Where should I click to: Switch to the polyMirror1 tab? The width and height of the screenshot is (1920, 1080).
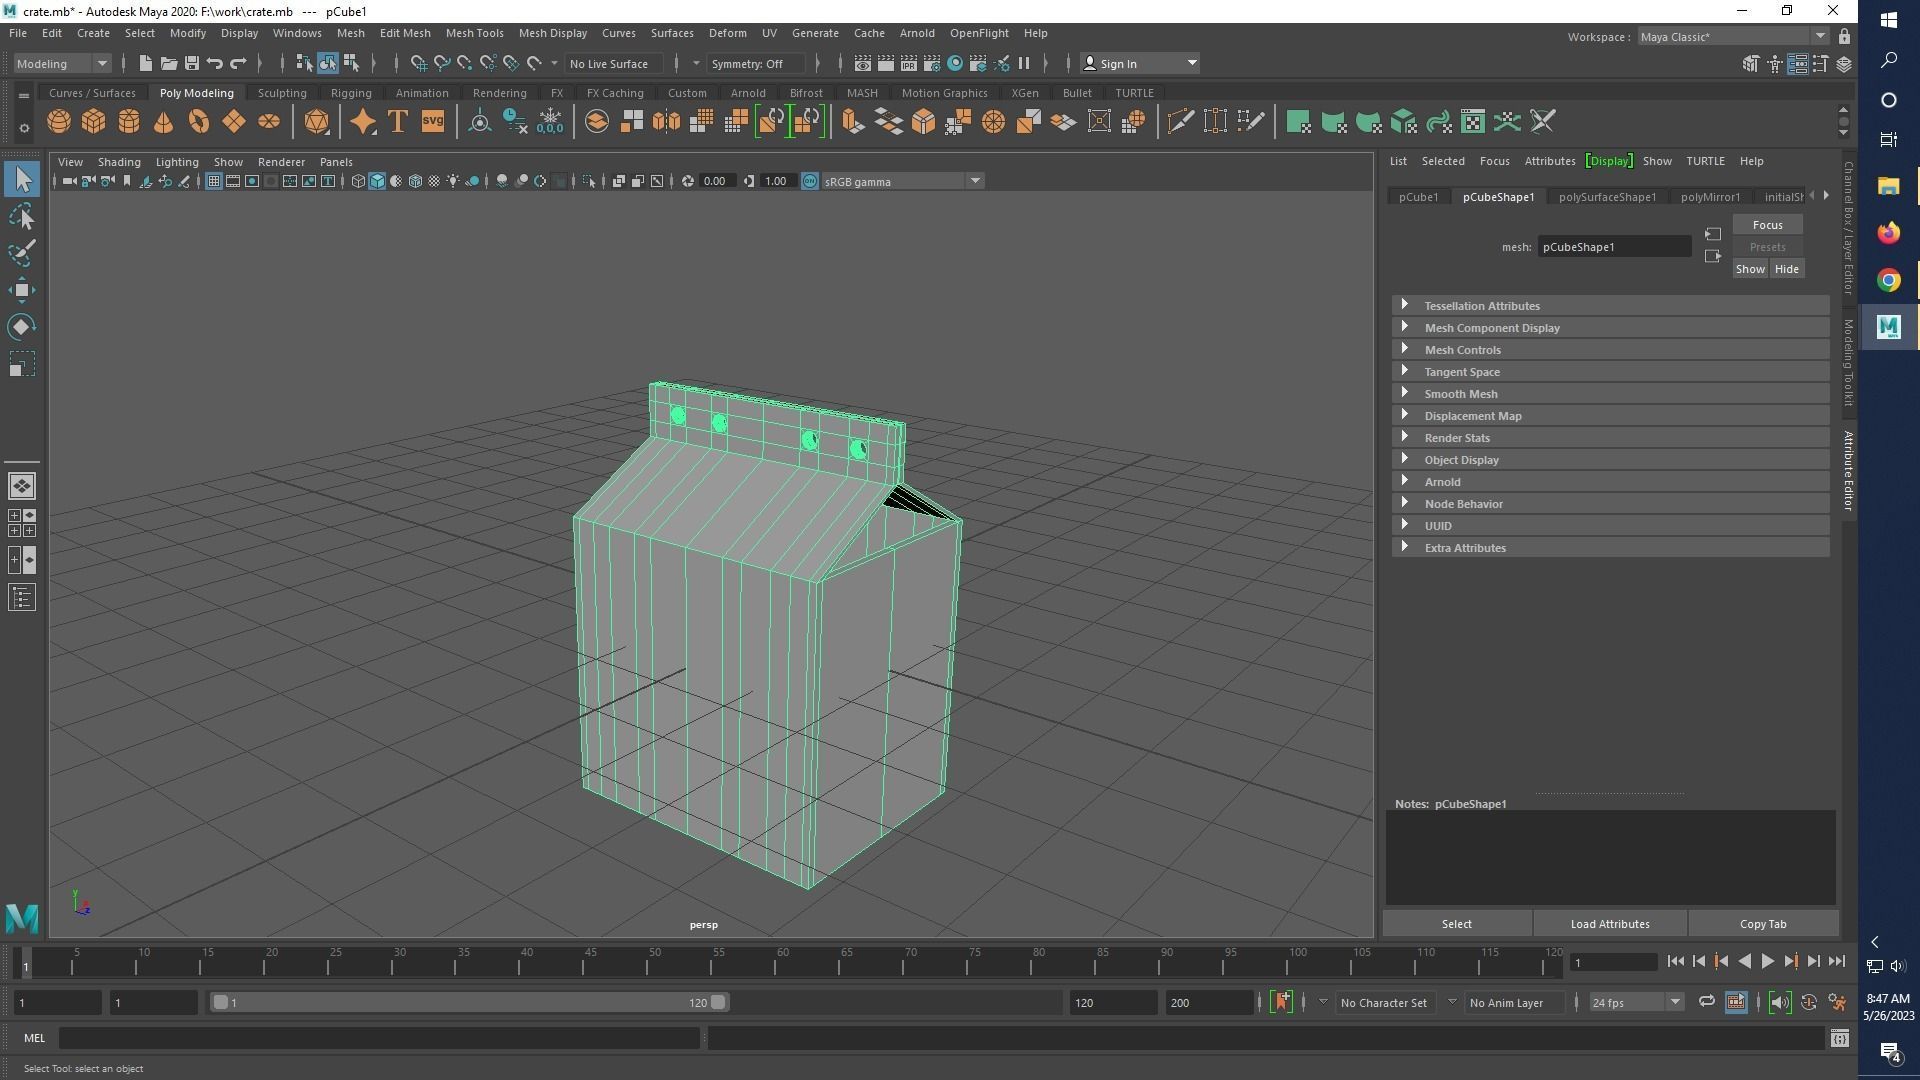click(x=1710, y=197)
